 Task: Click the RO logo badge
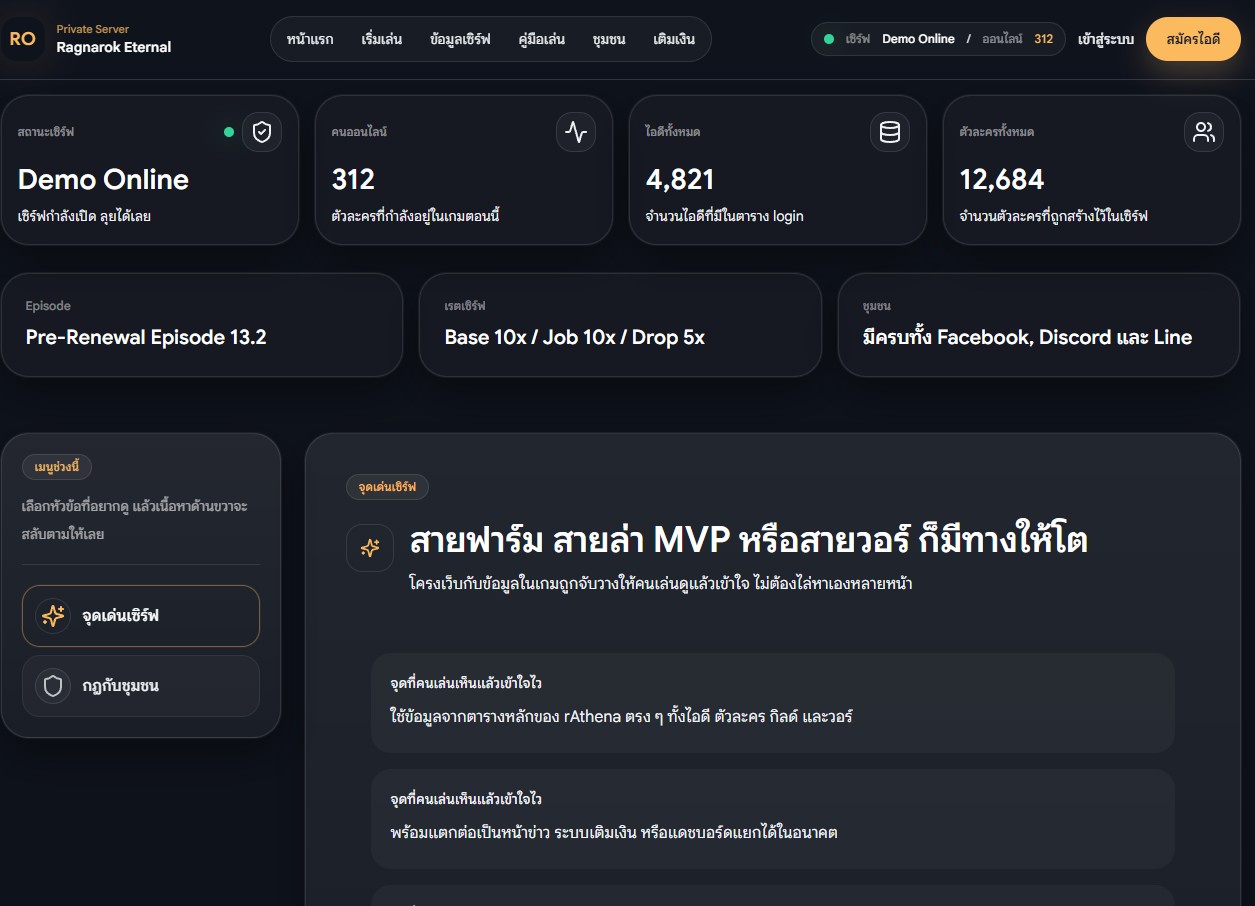point(22,39)
